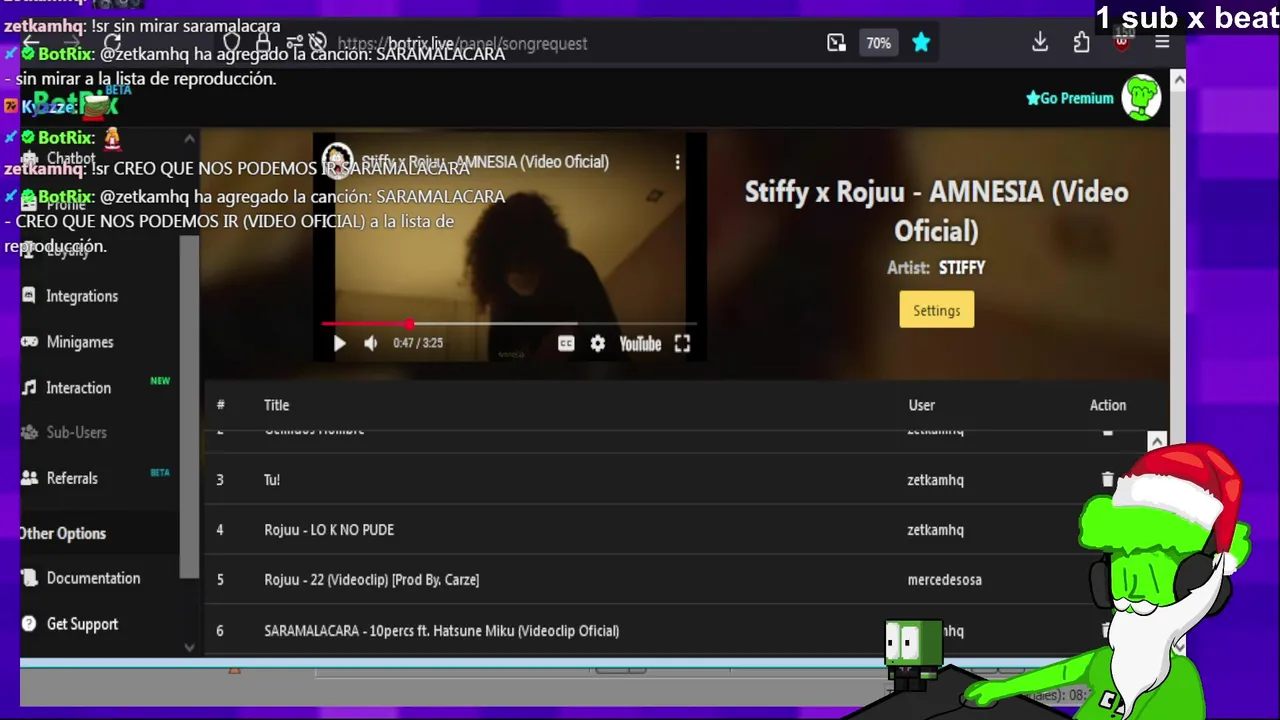
Task: Click the video thumbnail of AMNESIA
Action: coord(510,245)
